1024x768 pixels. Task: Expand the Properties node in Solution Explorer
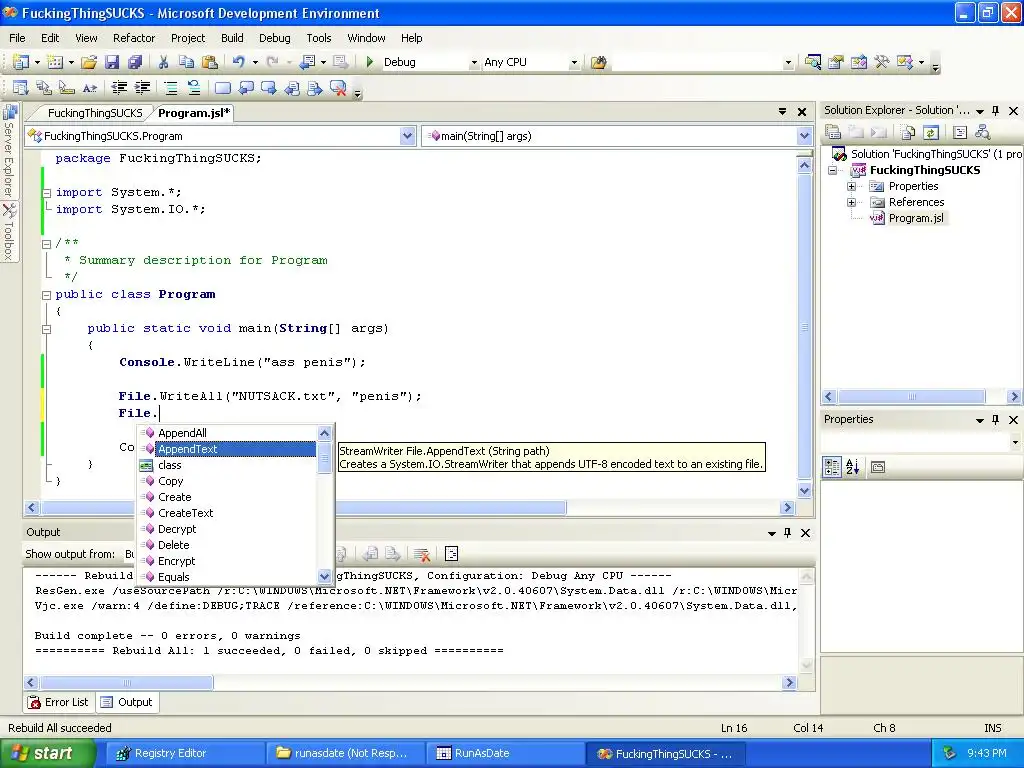852,186
